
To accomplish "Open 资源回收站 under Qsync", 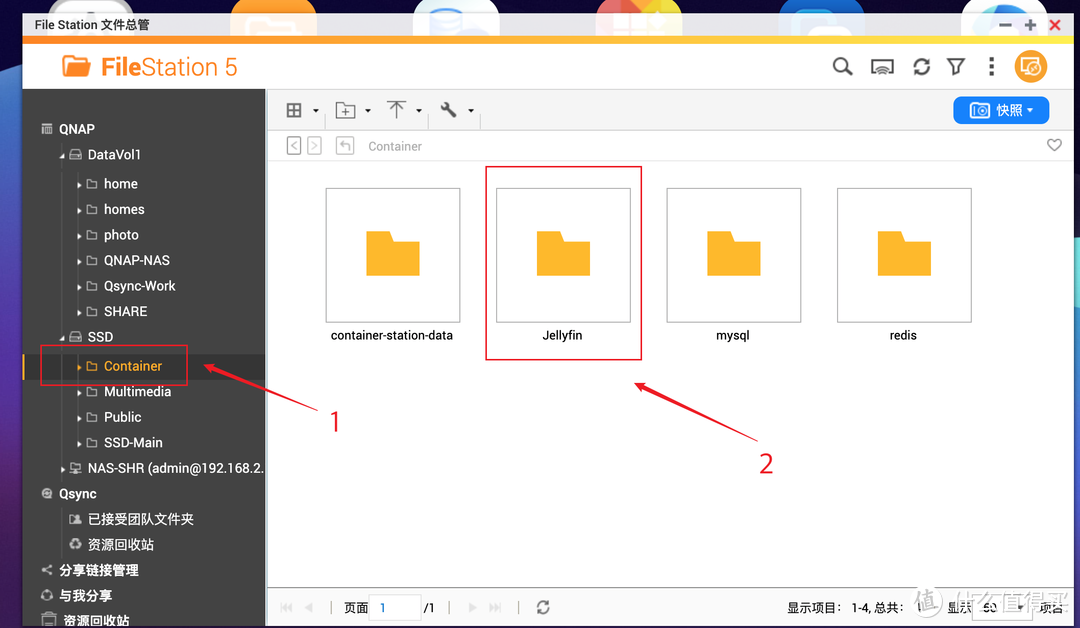I will (121, 545).
